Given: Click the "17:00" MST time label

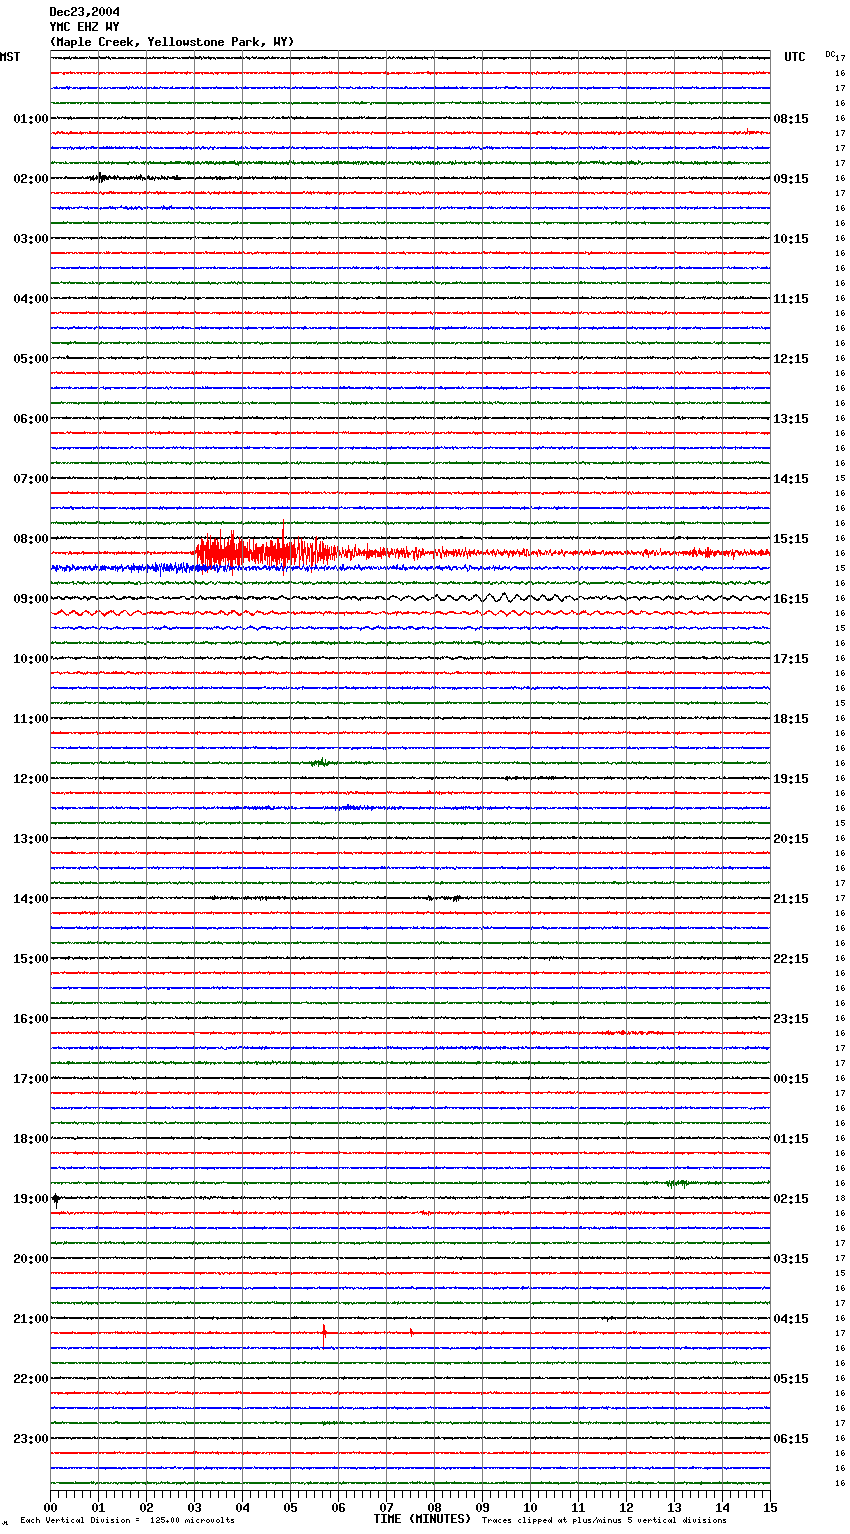Looking at the screenshot, I should click(x=31, y=1079).
